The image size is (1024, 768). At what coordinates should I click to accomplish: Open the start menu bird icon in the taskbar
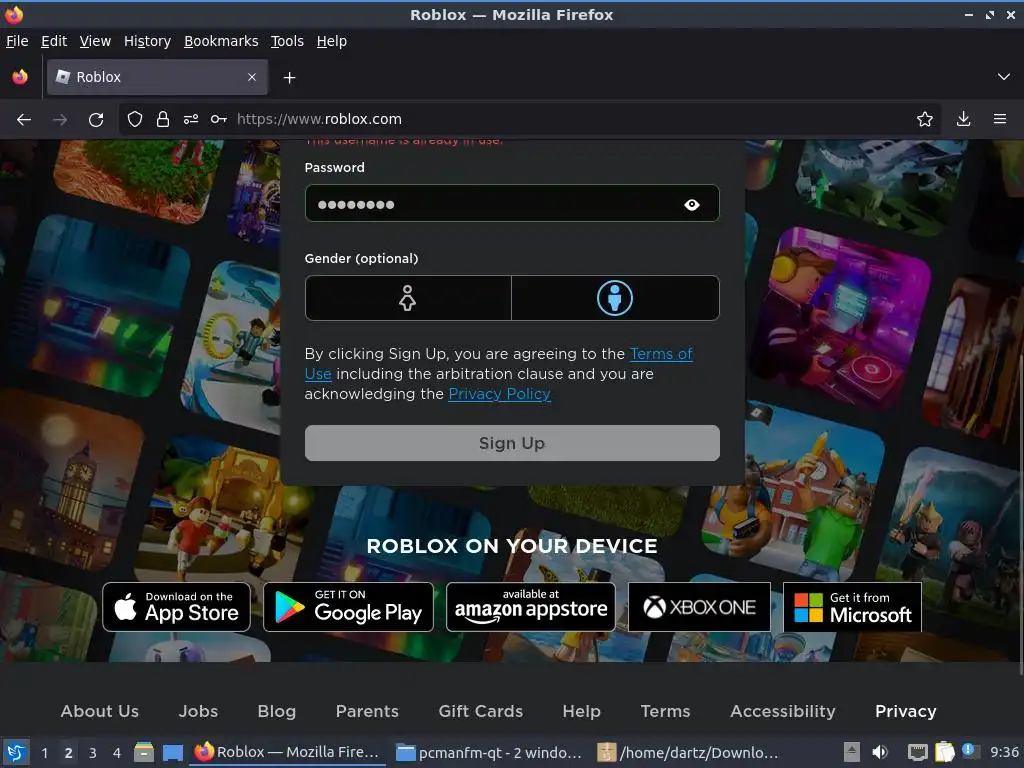tap(16, 752)
